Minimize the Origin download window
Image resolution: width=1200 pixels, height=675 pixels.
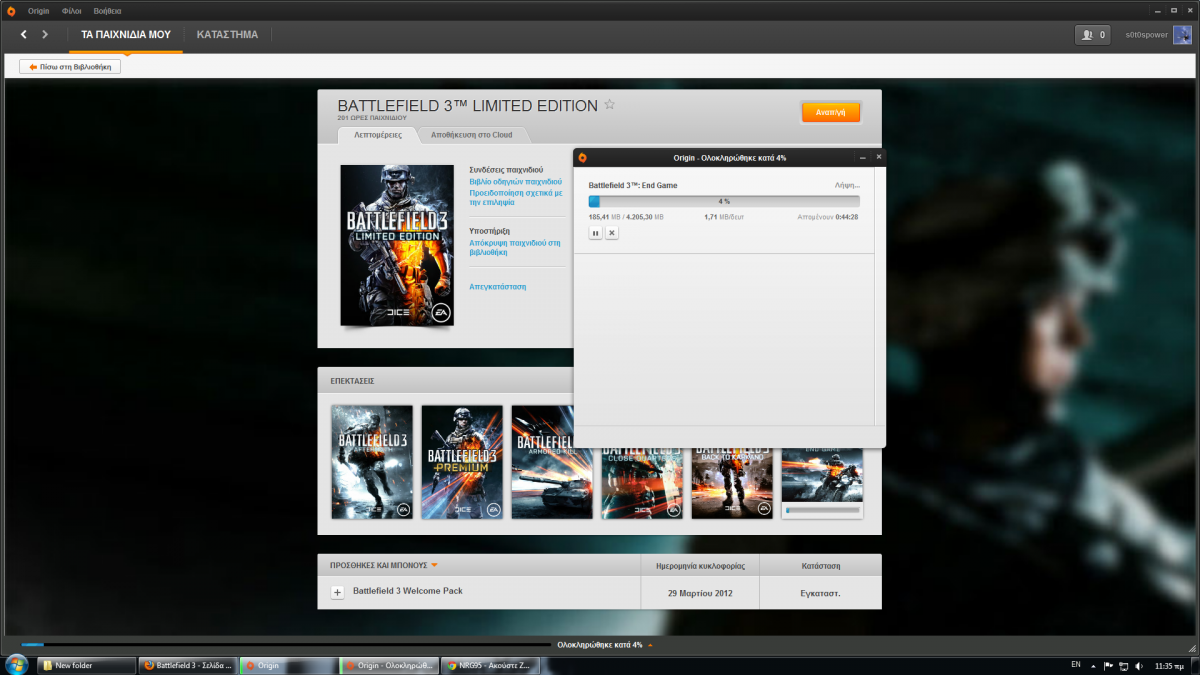click(863, 157)
